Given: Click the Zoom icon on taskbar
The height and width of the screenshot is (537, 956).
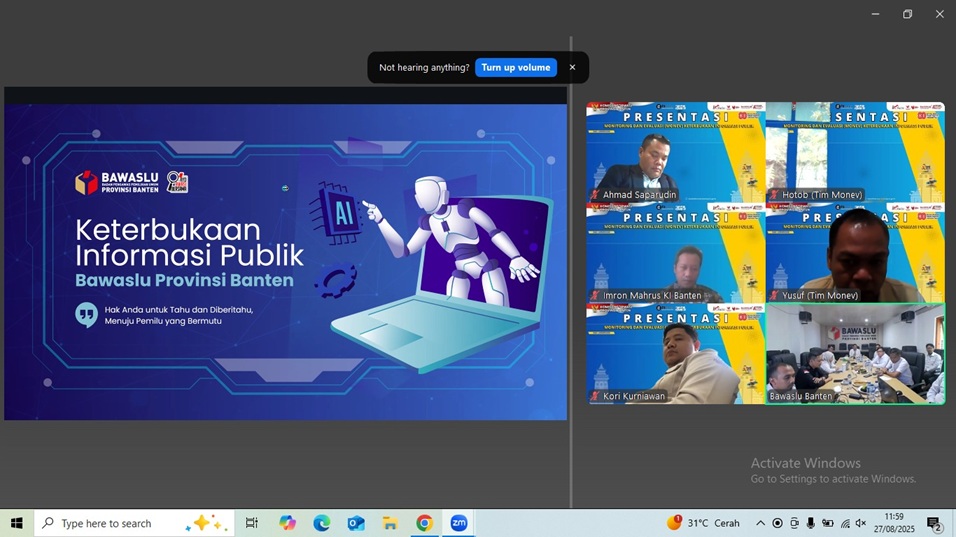Looking at the screenshot, I should pyautogui.click(x=458, y=523).
